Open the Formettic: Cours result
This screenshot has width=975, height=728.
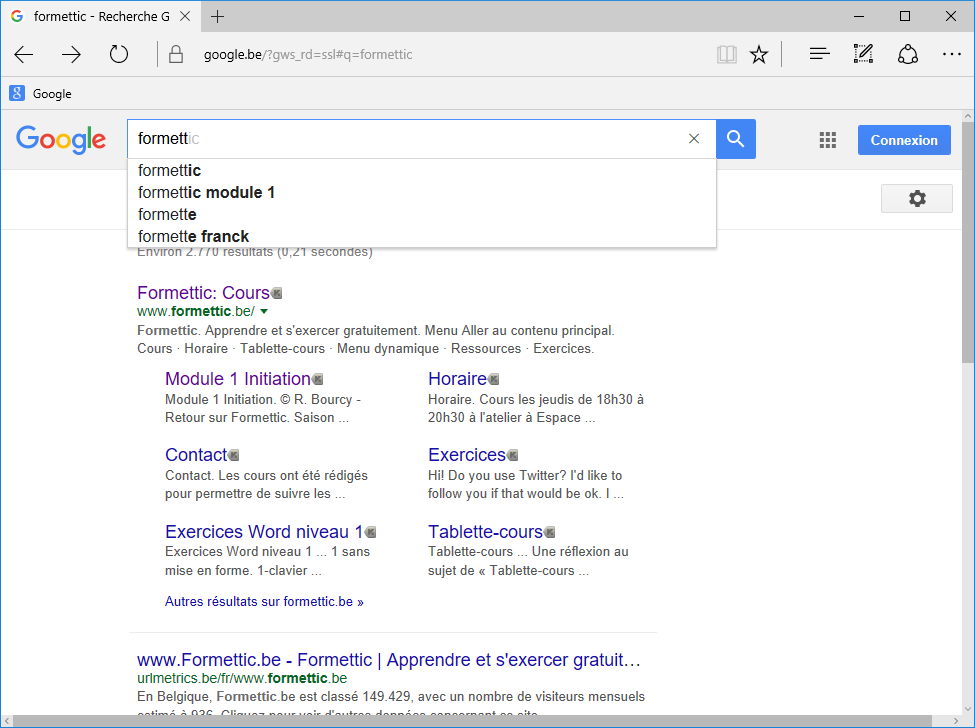tap(203, 293)
